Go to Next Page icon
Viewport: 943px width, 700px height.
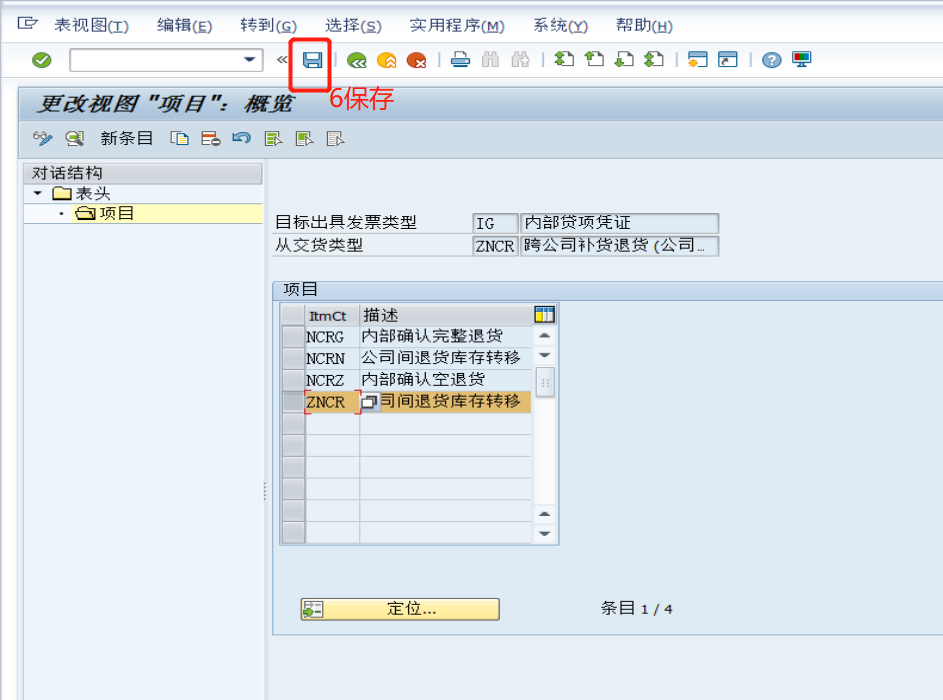(x=624, y=59)
